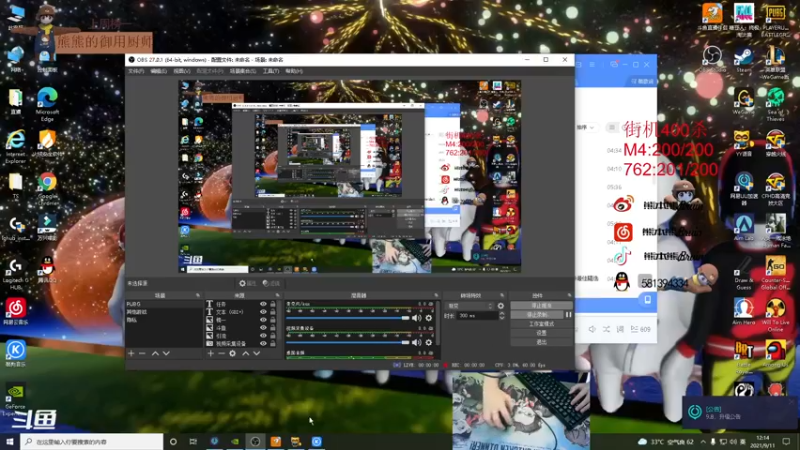
Task: Click volume slider of top mixer channel
Action: (348, 318)
